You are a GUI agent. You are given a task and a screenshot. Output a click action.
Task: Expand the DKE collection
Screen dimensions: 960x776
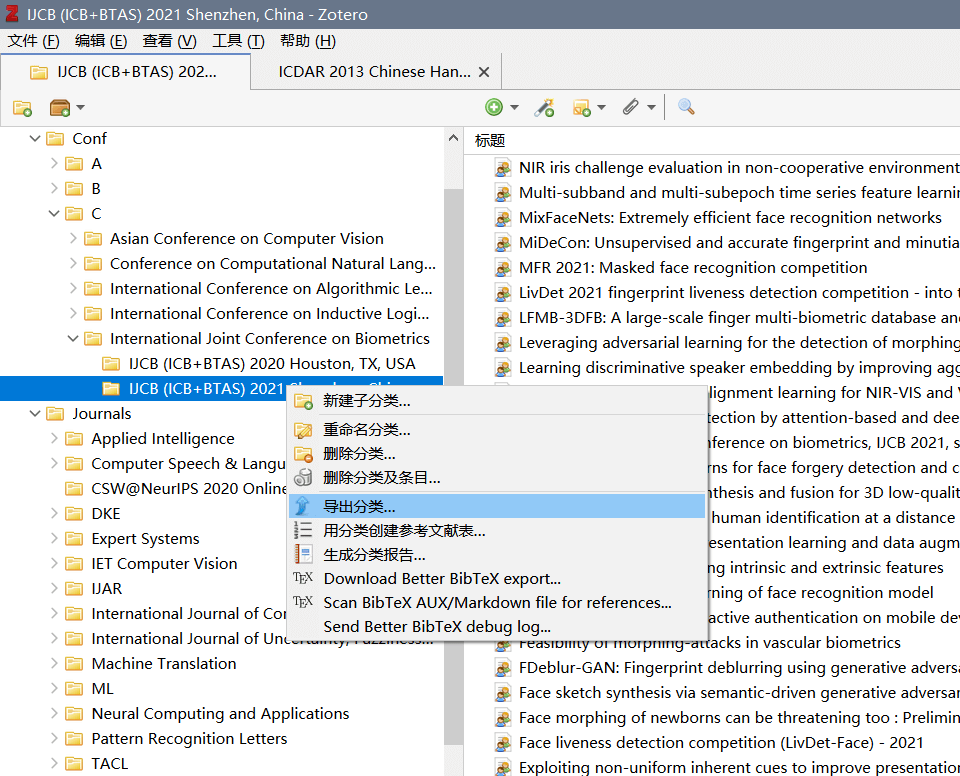point(54,514)
